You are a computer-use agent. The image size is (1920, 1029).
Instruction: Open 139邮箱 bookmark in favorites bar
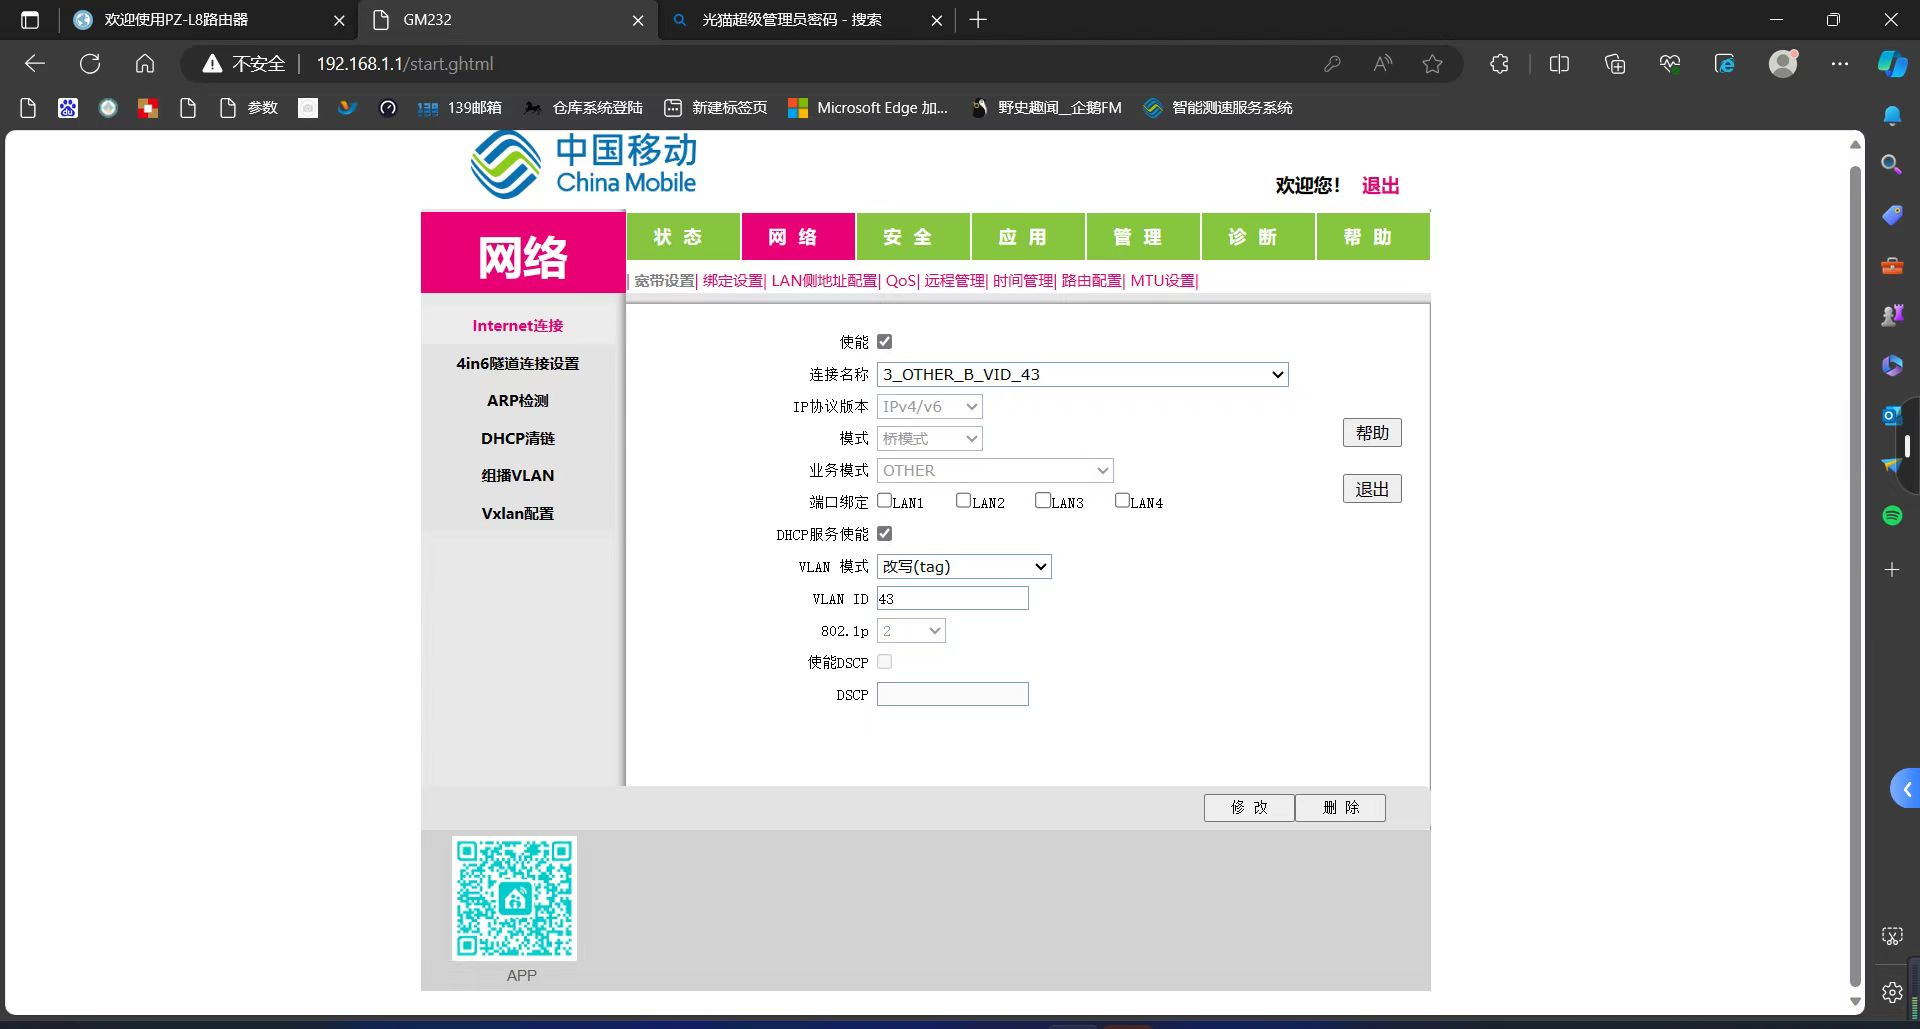[459, 108]
